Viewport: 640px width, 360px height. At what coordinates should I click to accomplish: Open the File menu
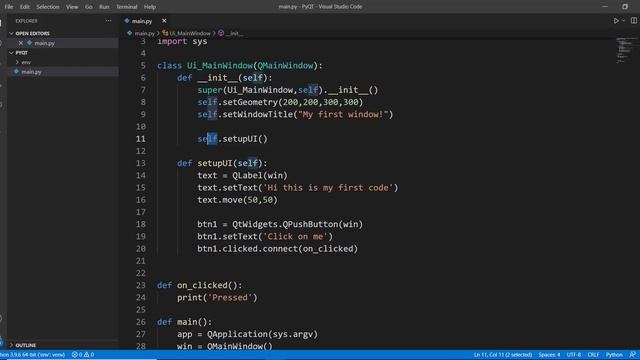click(x=9, y=7)
